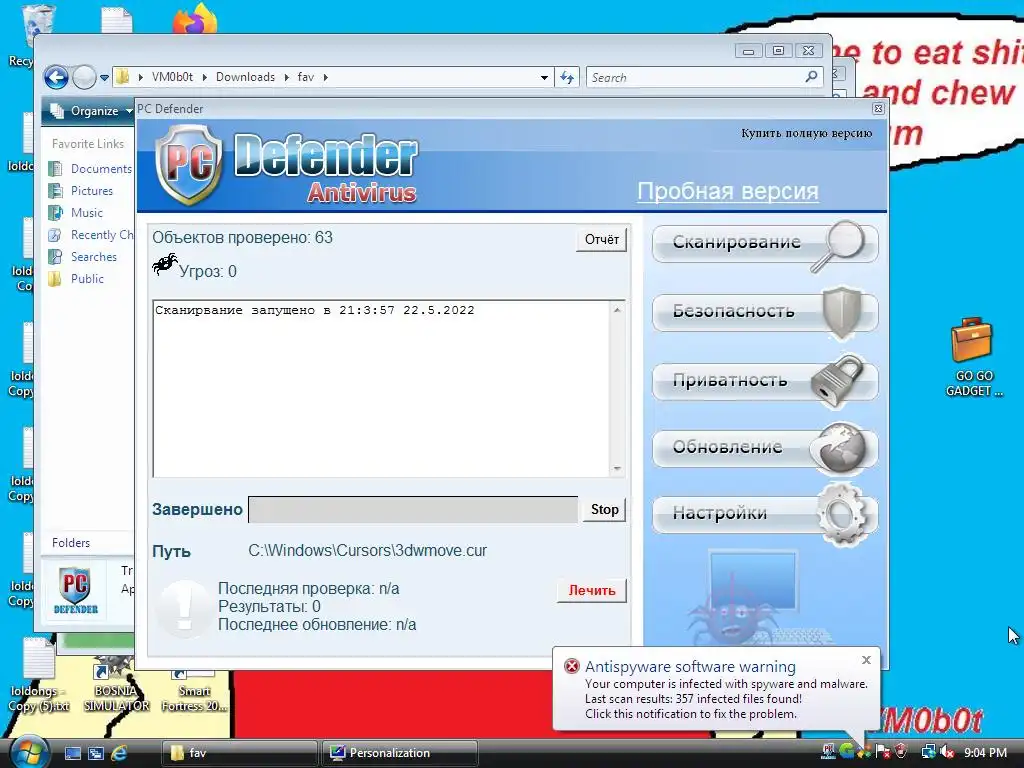This screenshot has height=768, width=1024.
Task: Click the address bar folder icon
Action: pos(122,77)
